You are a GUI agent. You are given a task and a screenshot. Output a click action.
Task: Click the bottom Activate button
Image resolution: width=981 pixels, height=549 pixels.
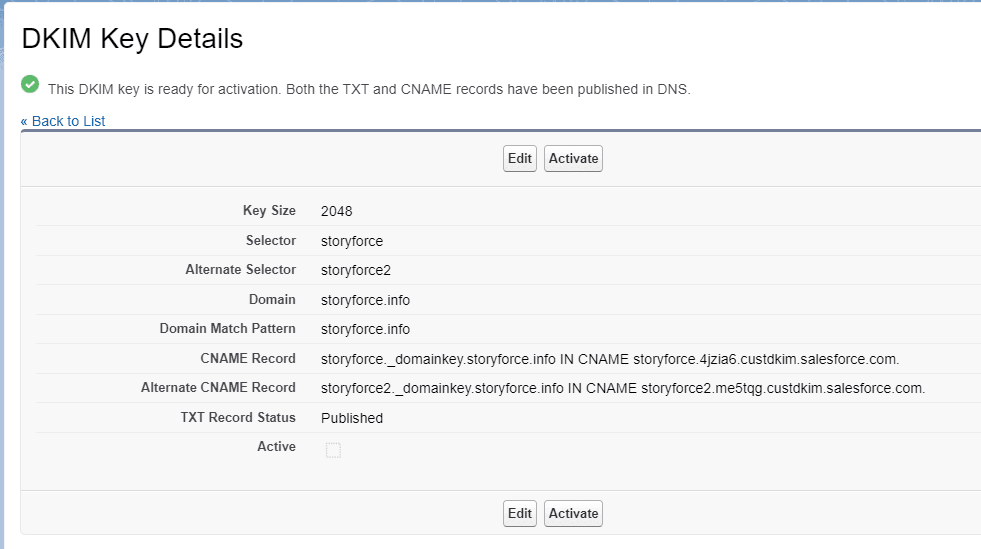(x=573, y=514)
